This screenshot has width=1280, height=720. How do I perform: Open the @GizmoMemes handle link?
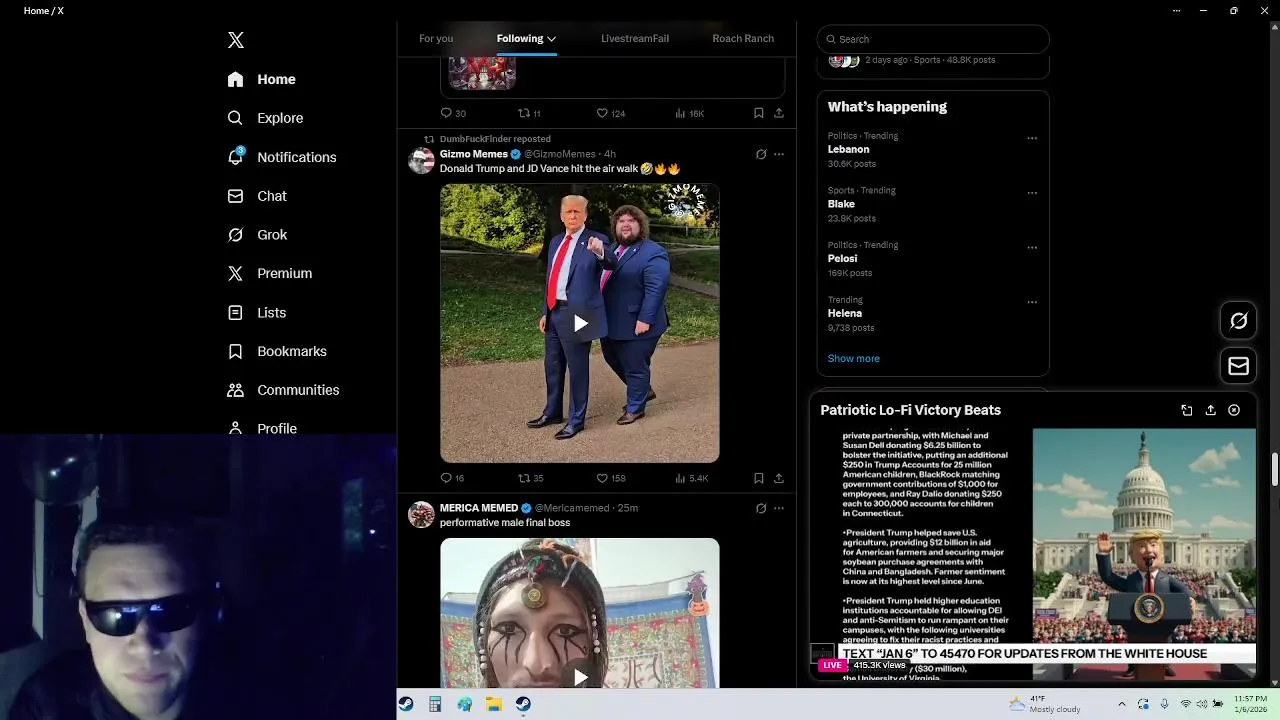[560, 154]
